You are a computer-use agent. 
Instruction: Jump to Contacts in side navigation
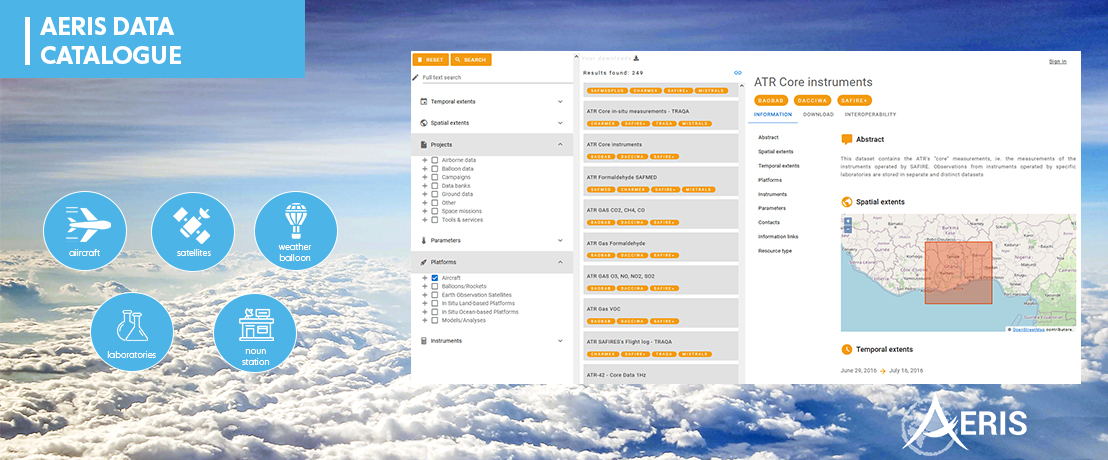pyautogui.click(x=769, y=222)
